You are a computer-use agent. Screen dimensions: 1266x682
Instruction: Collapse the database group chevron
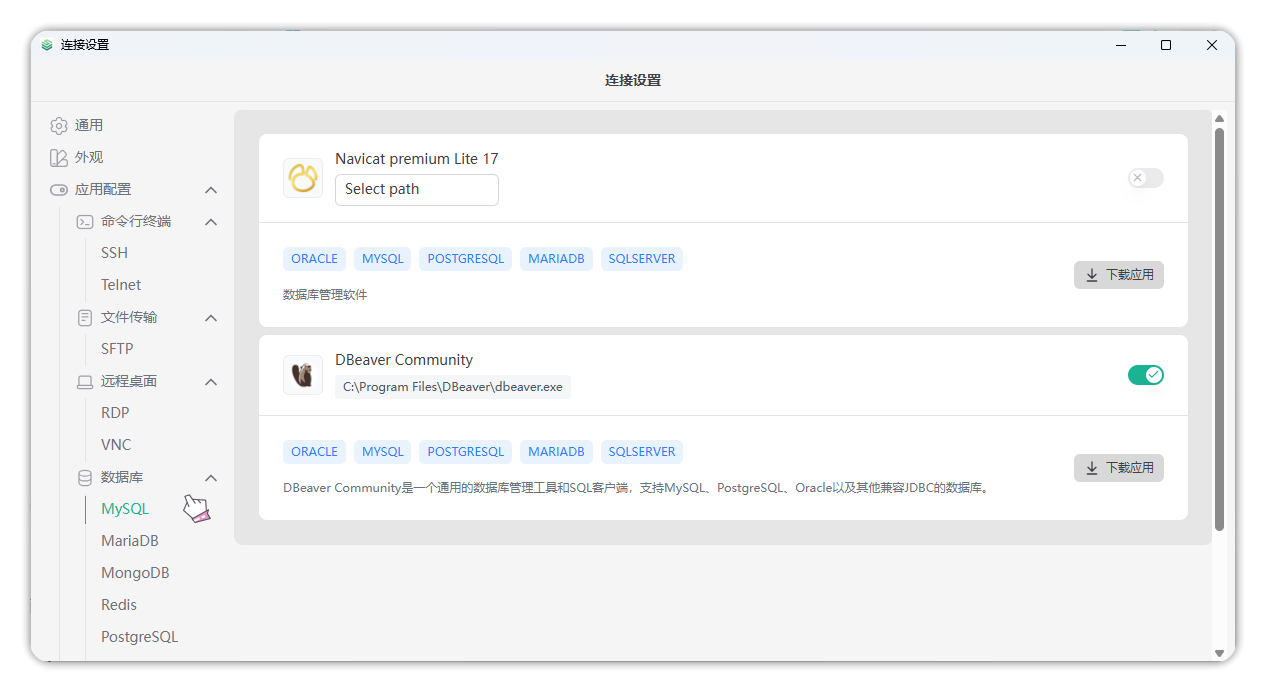click(211, 478)
